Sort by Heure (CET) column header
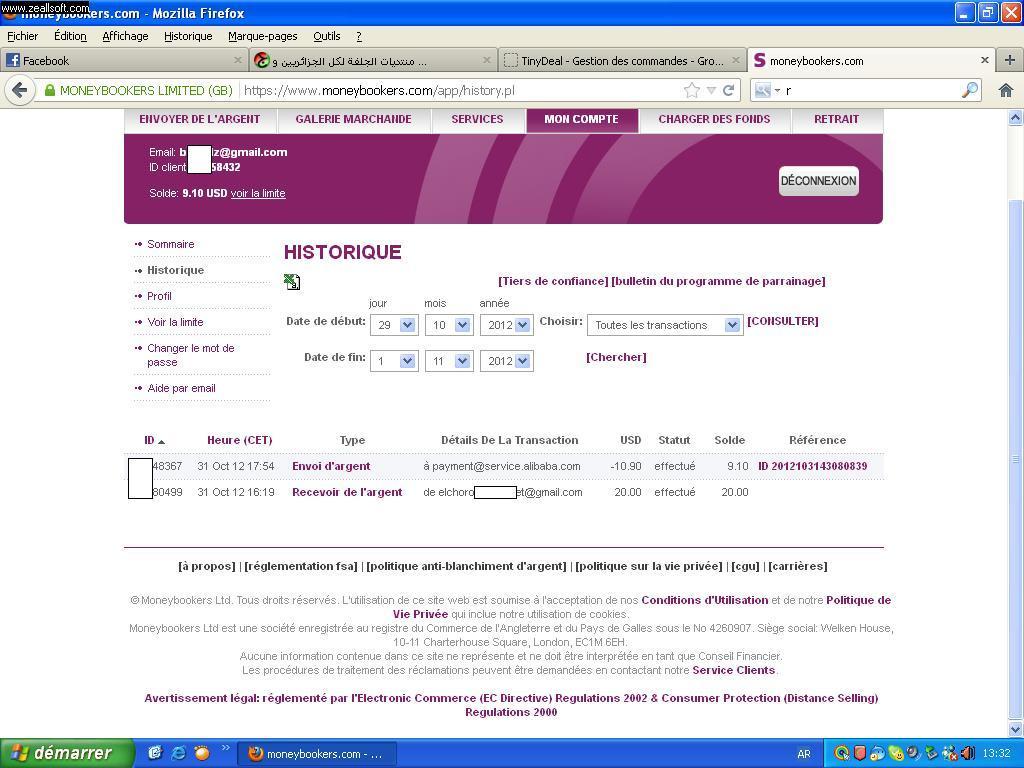The image size is (1024, 768). (240, 440)
